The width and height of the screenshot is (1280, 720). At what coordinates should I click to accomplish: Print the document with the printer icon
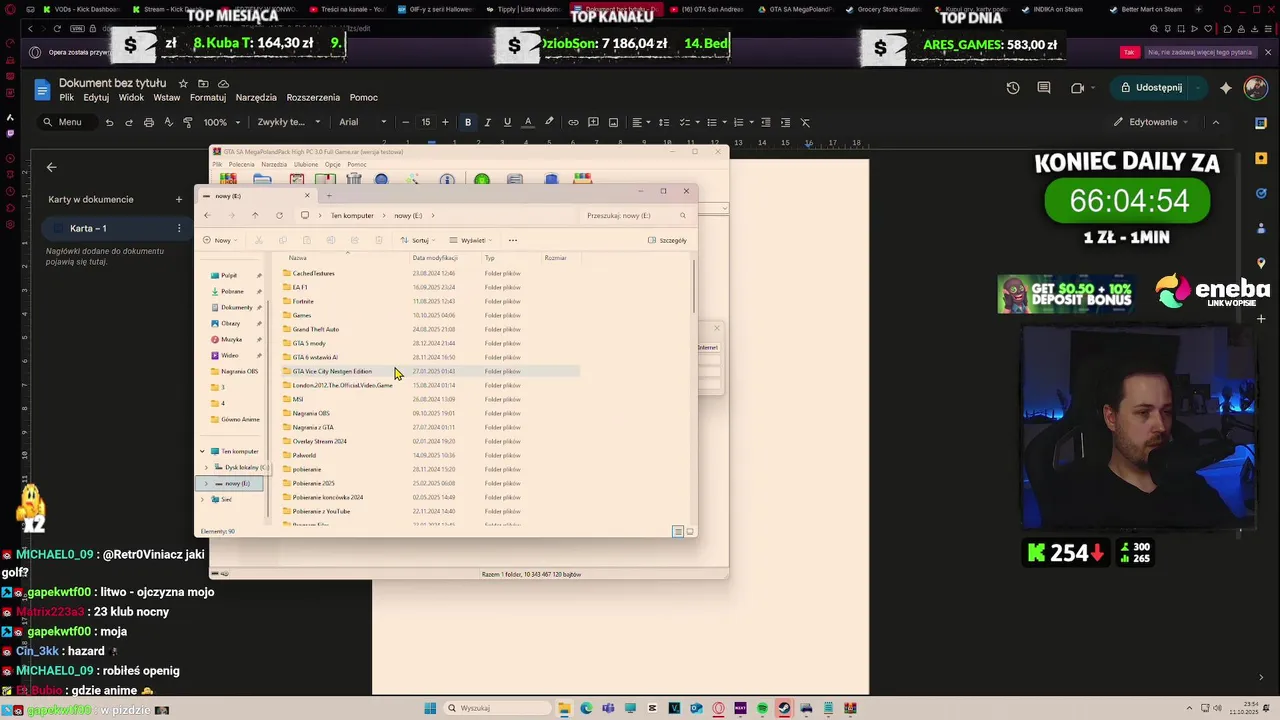tap(149, 122)
